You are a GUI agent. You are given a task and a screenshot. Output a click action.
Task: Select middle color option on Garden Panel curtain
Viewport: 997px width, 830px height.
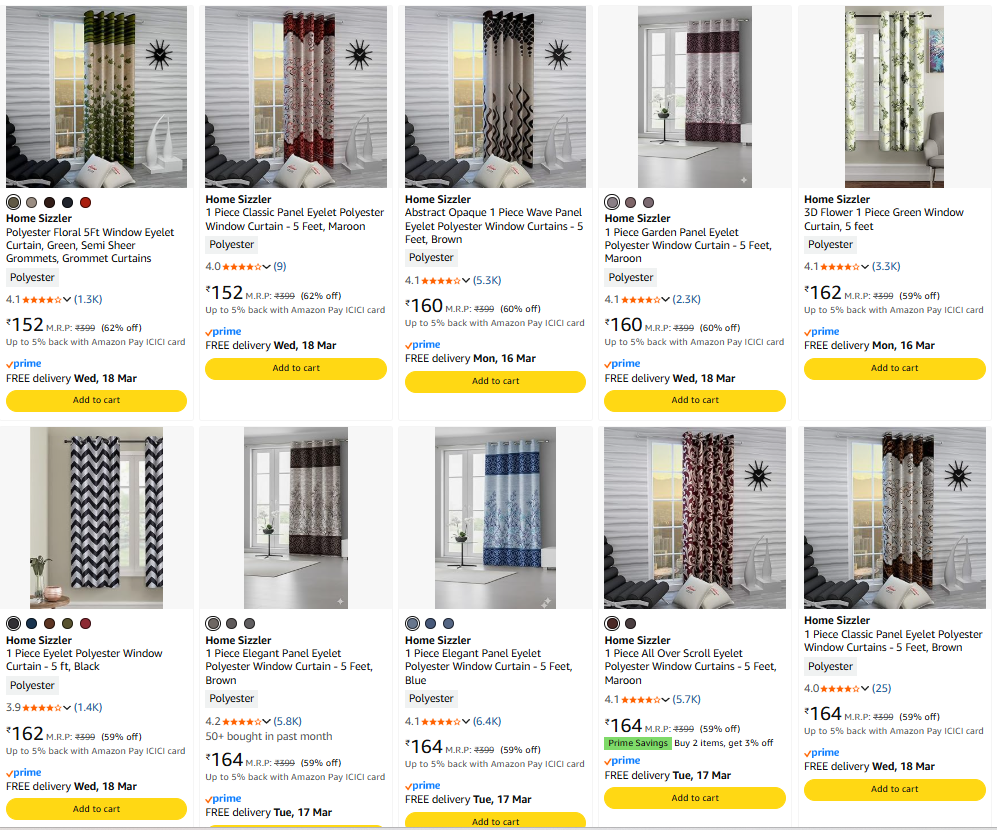tap(631, 203)
